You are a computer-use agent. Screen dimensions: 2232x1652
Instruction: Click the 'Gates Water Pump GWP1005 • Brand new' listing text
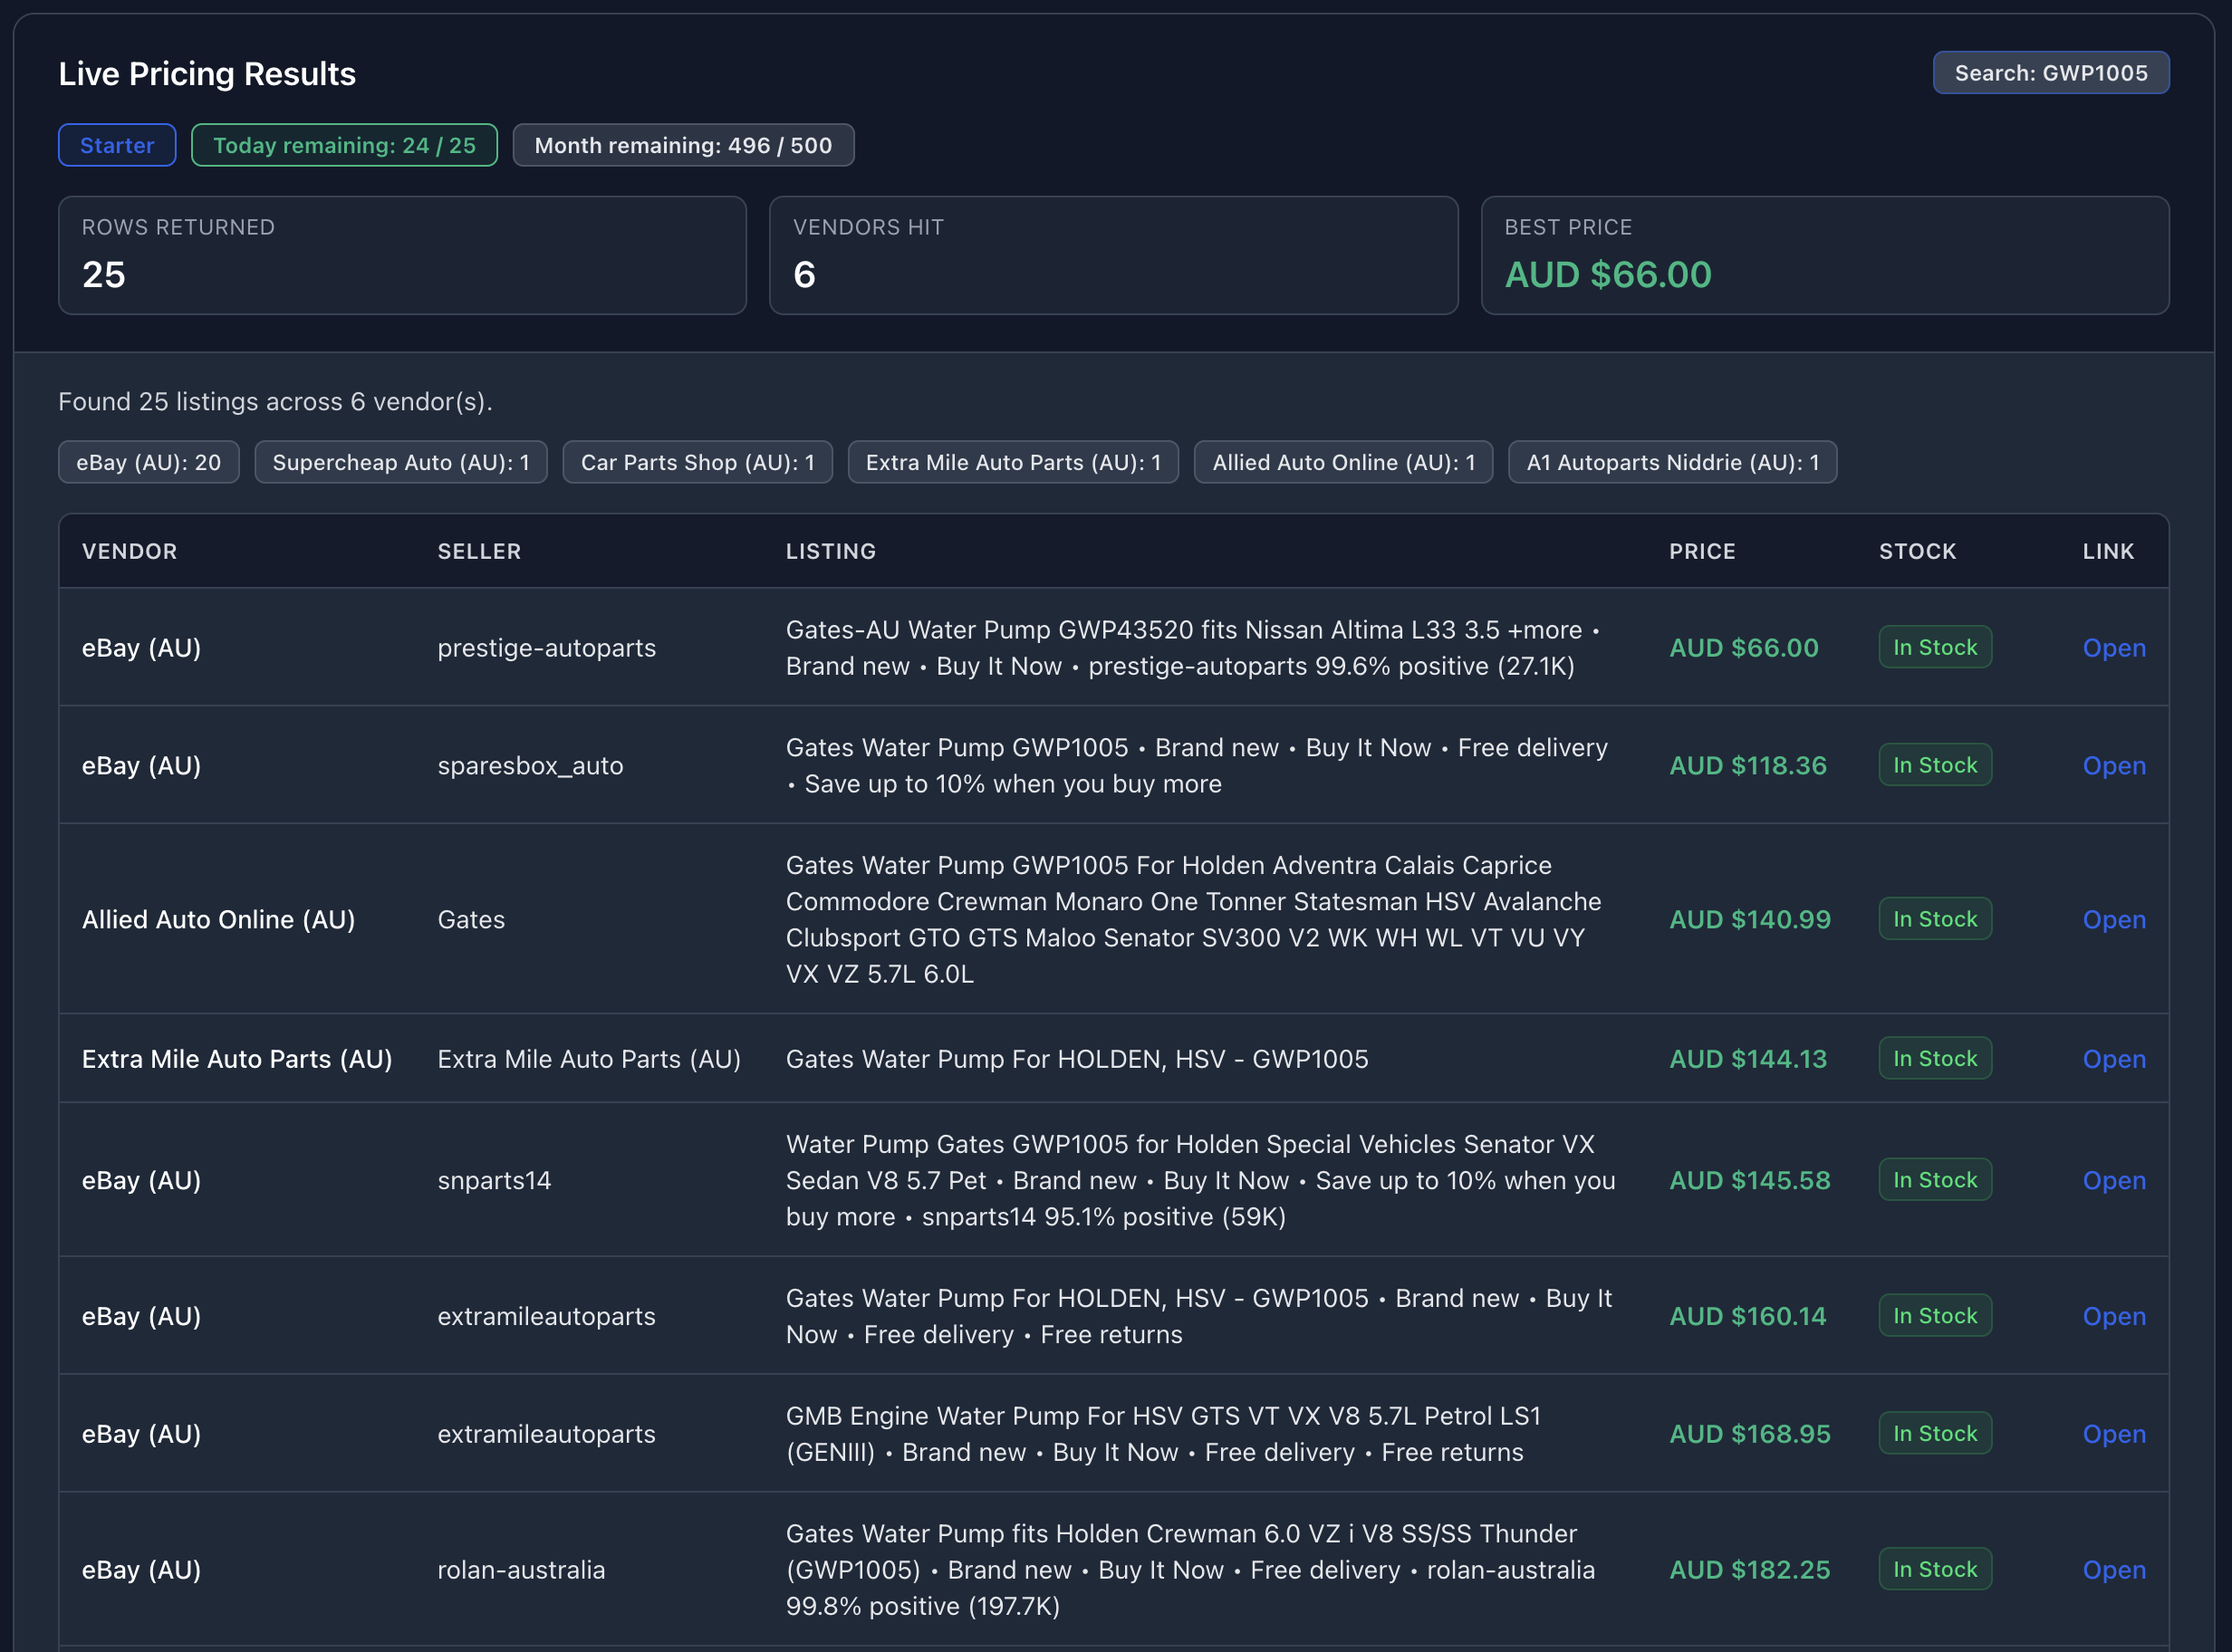coord(1197,766)
